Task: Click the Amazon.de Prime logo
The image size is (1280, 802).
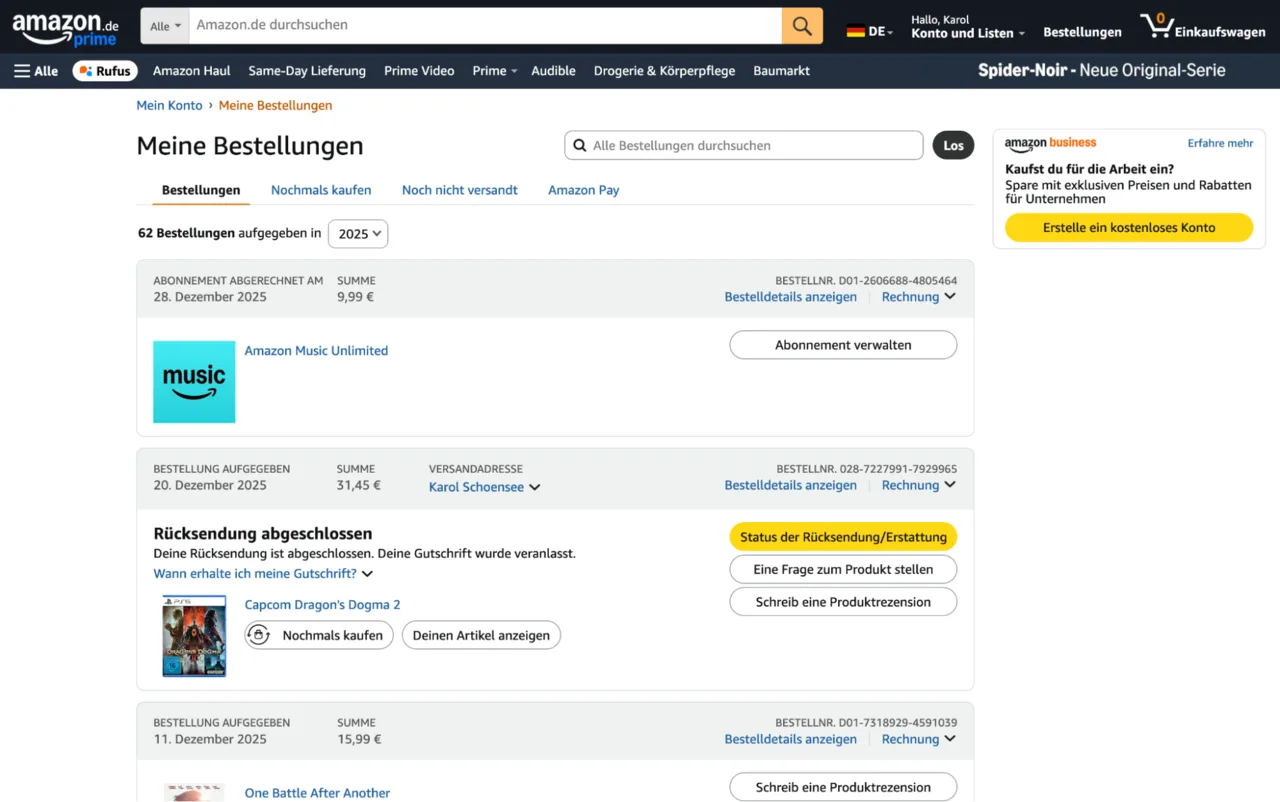Action: point(66,27)
